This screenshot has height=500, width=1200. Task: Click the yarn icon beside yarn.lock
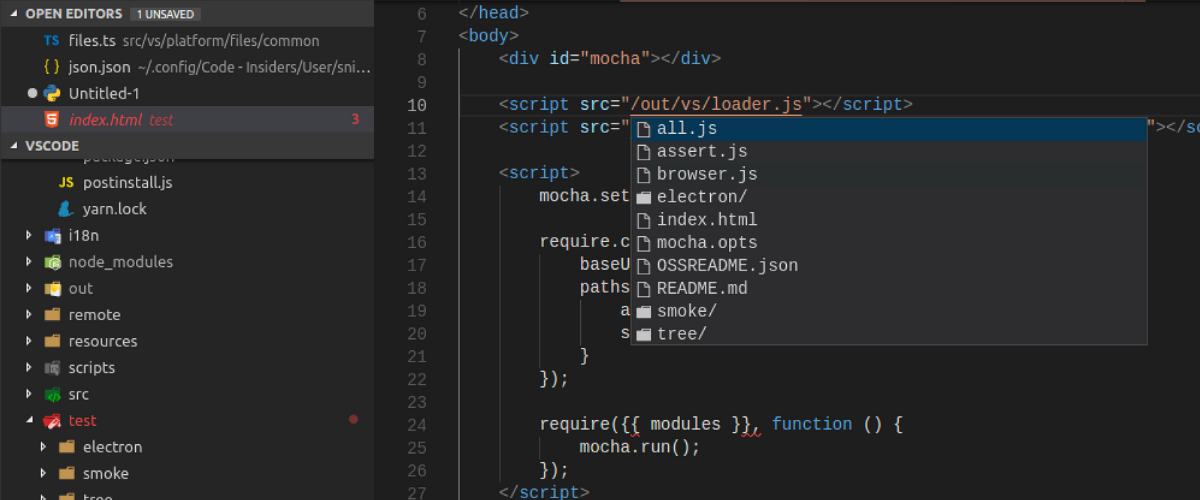(x=66, y=209)
